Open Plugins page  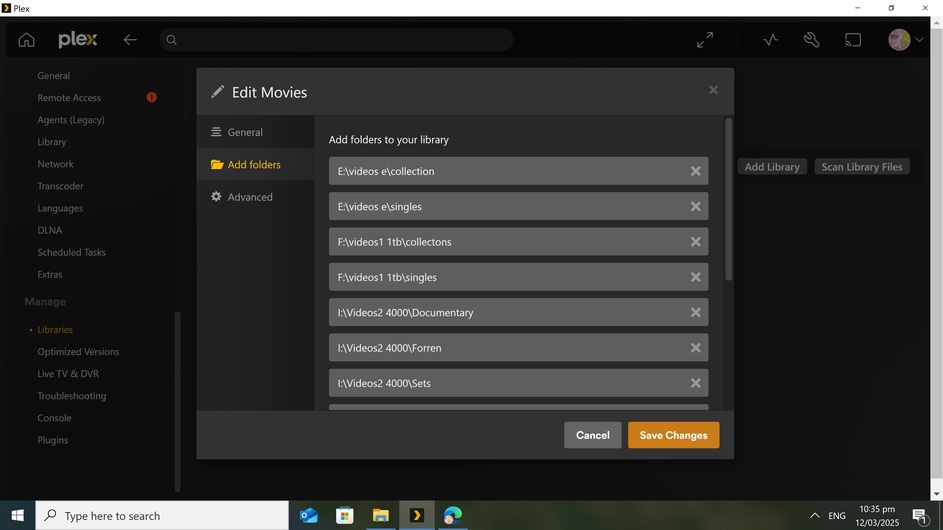click(52, 440)
